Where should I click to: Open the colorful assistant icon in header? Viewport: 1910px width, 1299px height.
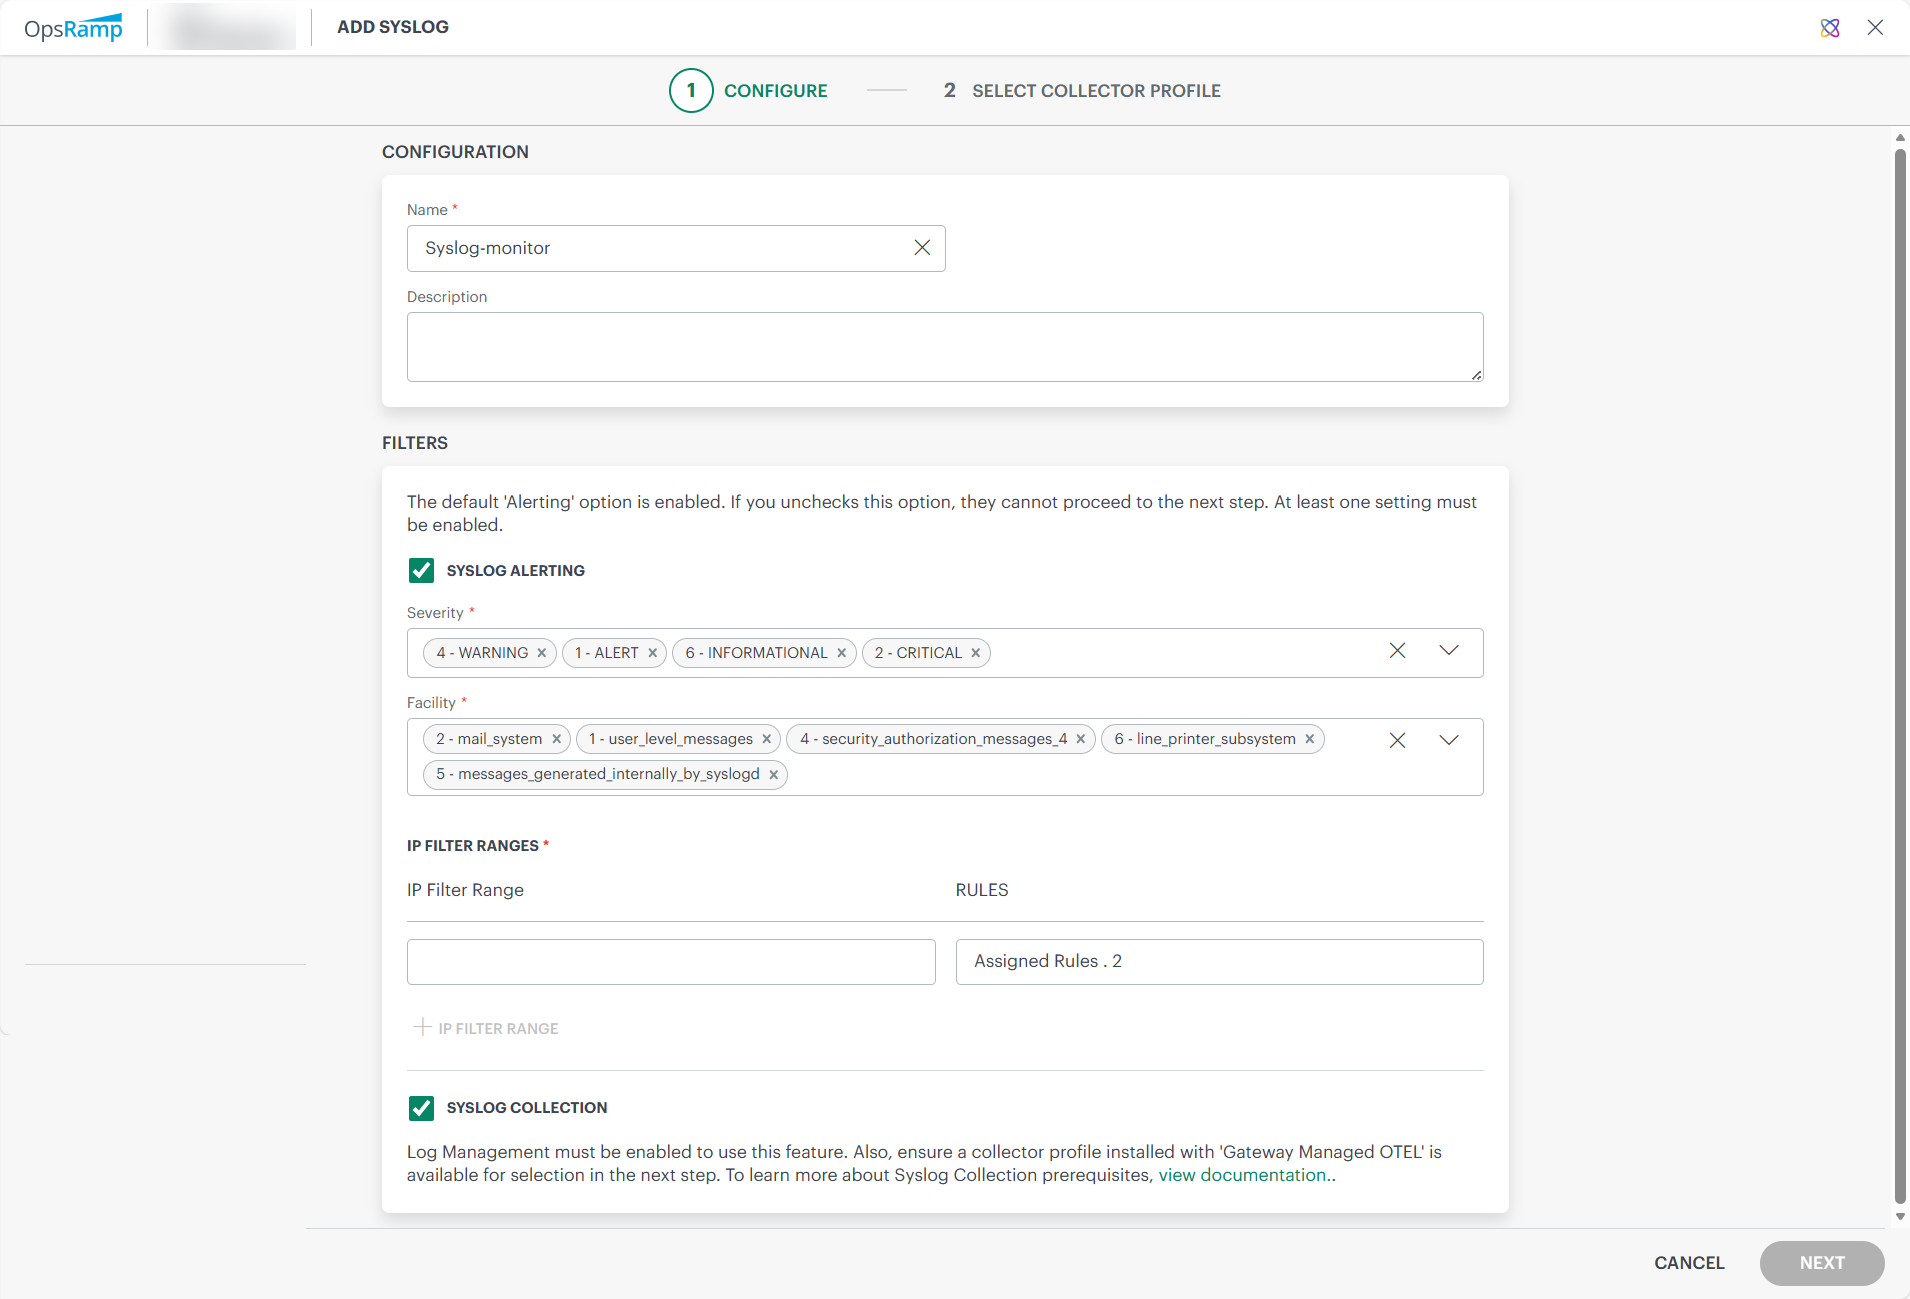[x=1830, y=28]
